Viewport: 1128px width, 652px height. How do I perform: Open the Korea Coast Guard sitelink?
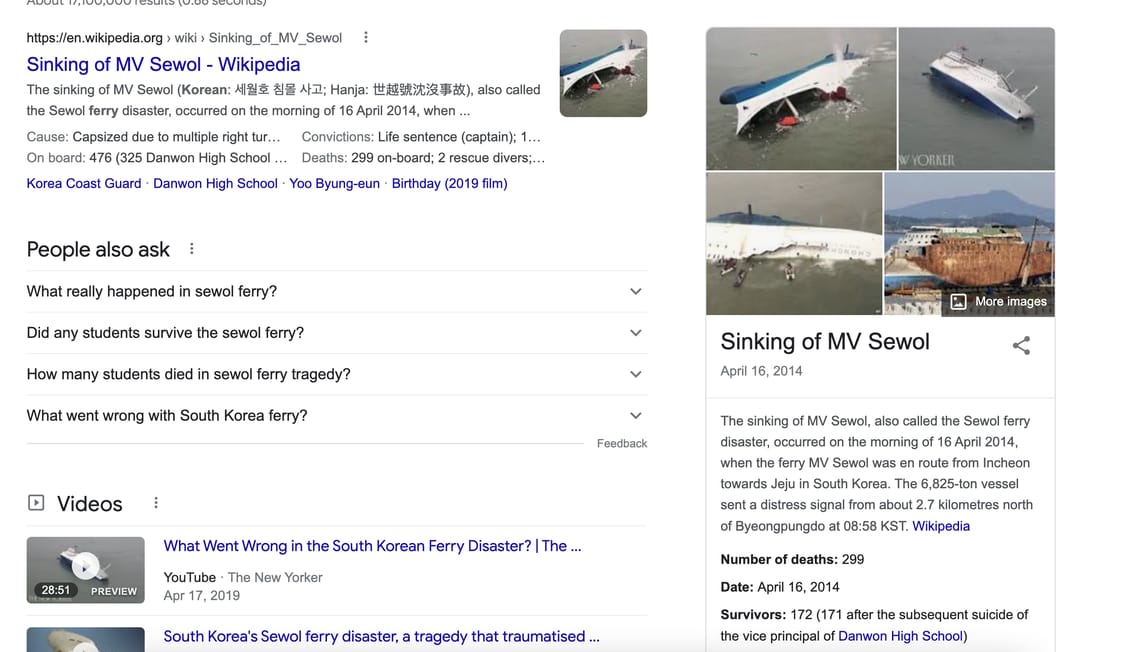[x=84, y=183]
